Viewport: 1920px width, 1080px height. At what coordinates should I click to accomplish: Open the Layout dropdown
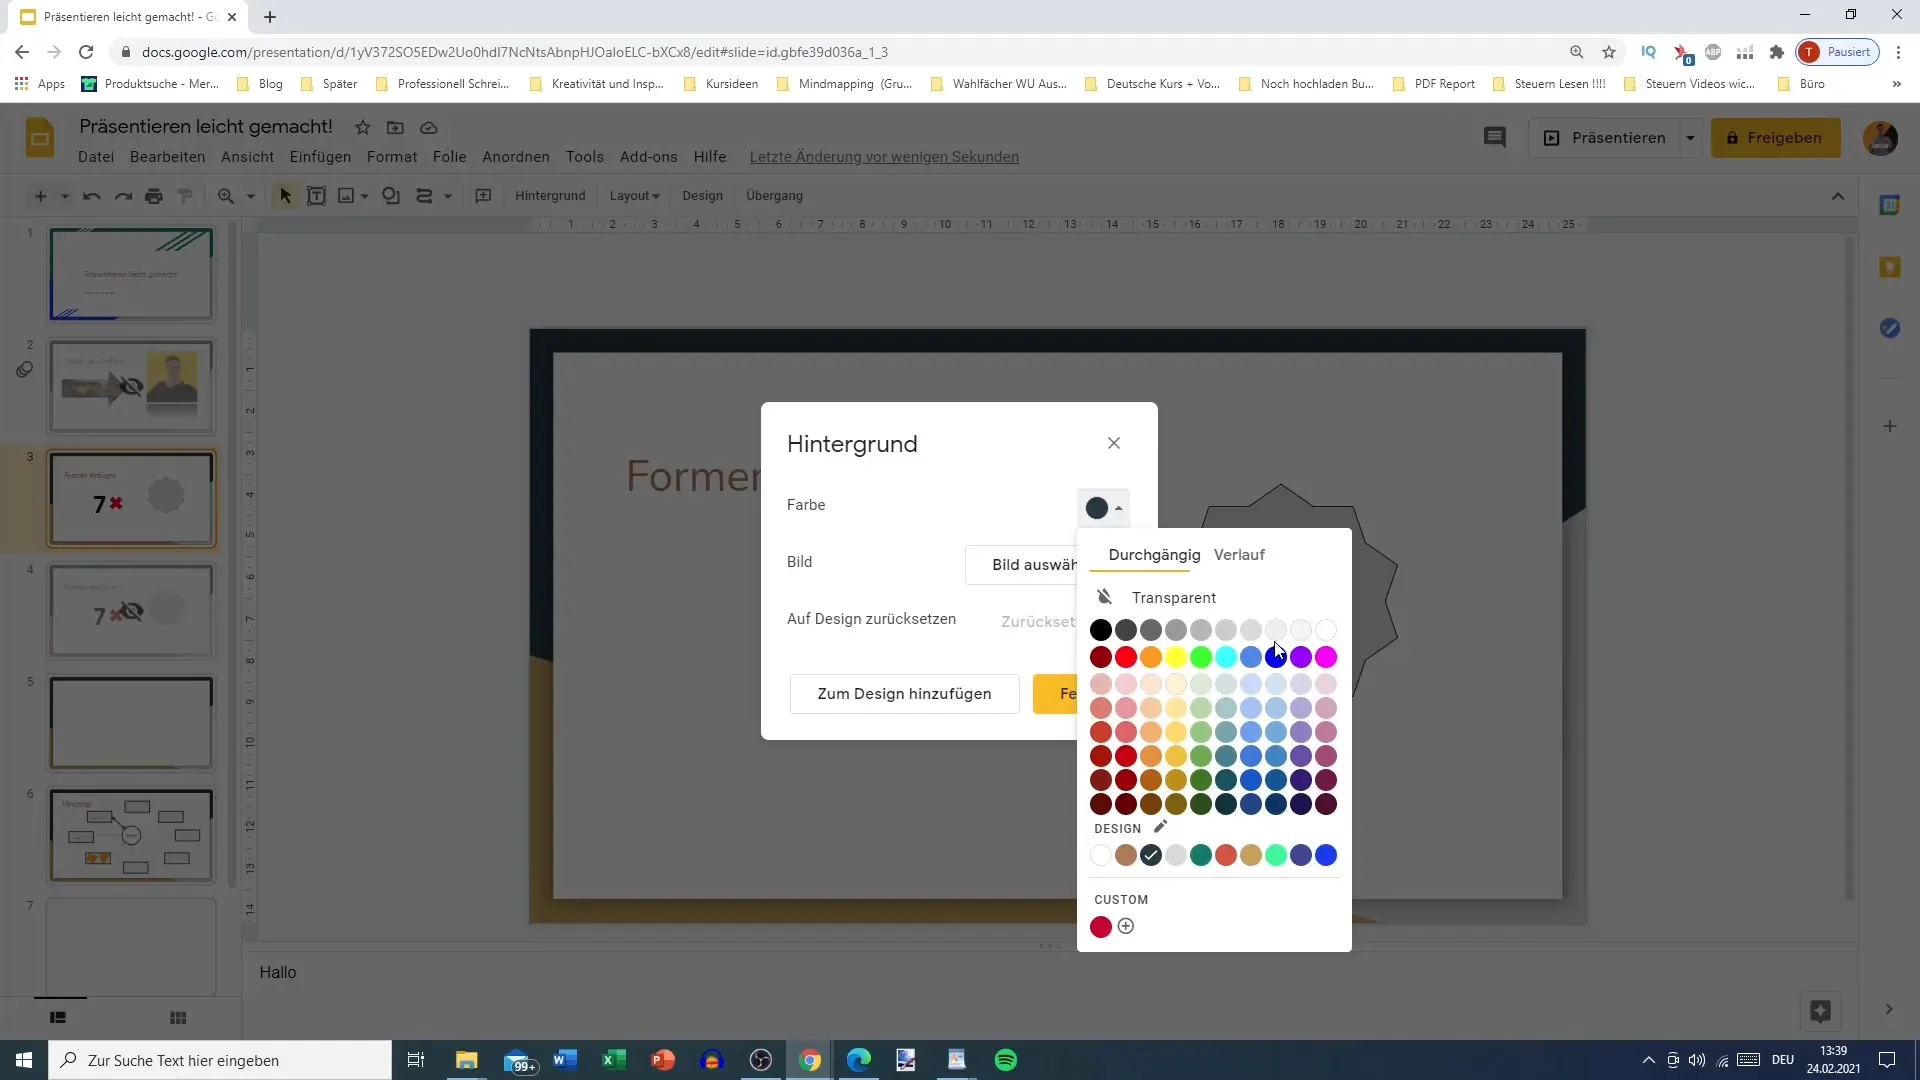(x=634, y=196)
